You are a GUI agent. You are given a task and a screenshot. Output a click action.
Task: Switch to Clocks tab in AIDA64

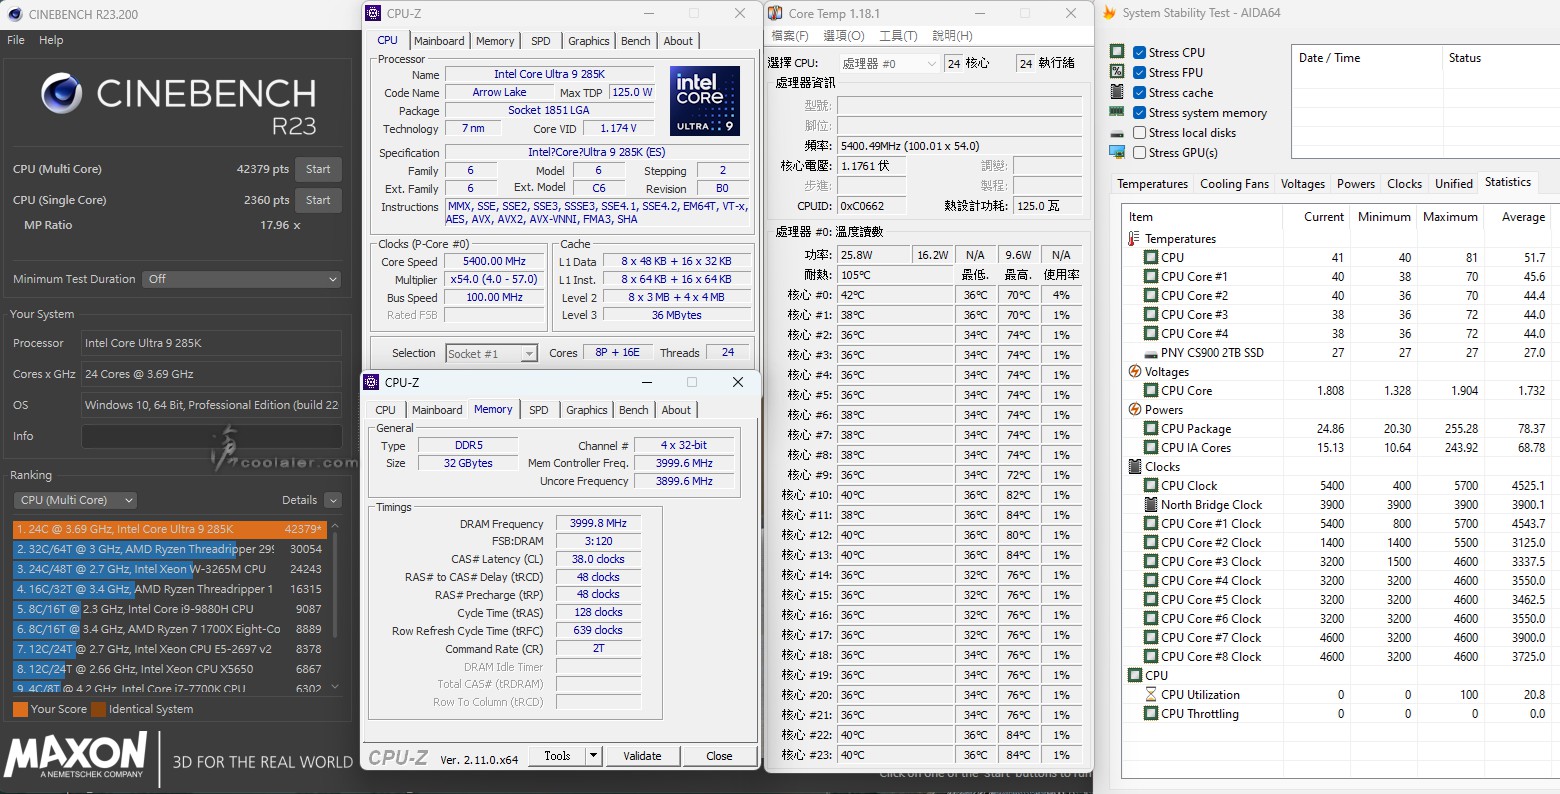pos(1404,184)
